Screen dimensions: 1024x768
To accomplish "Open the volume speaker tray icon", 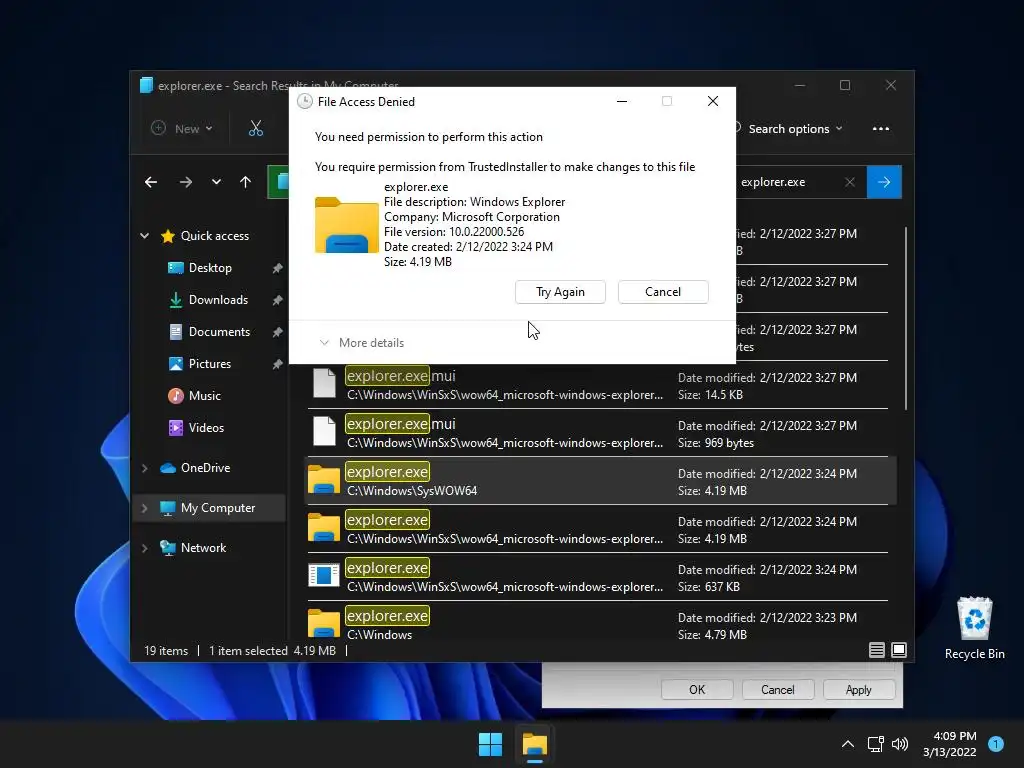I will [x=900, y=744].
